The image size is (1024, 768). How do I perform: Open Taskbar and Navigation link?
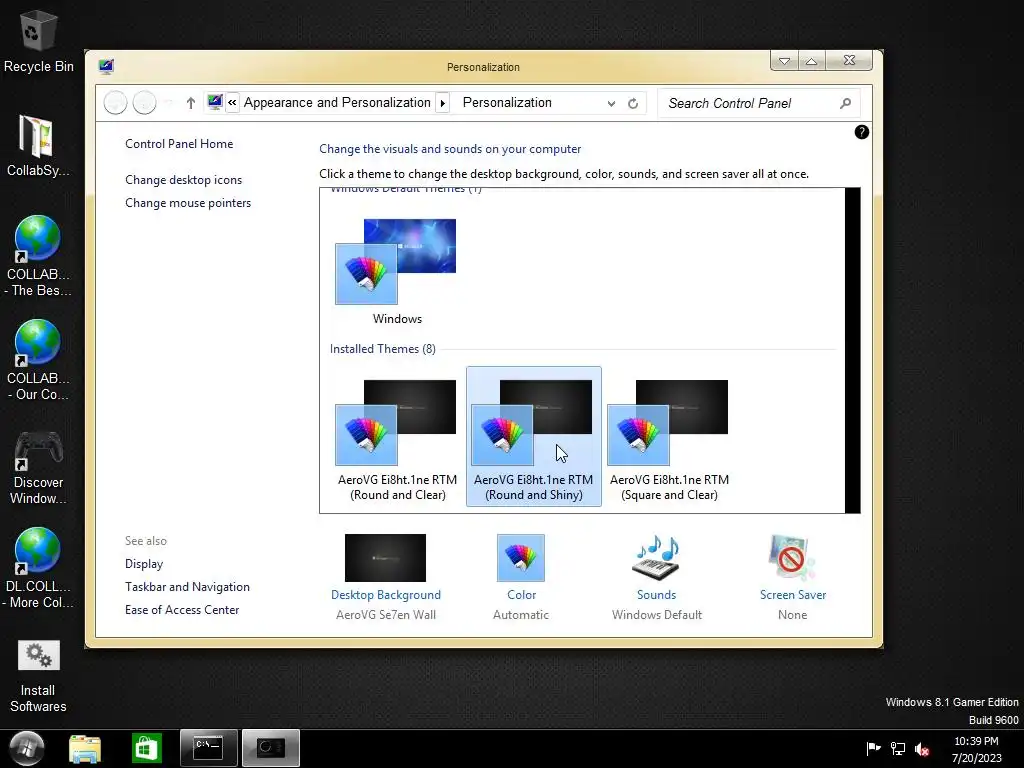click(x=187, y=586)
